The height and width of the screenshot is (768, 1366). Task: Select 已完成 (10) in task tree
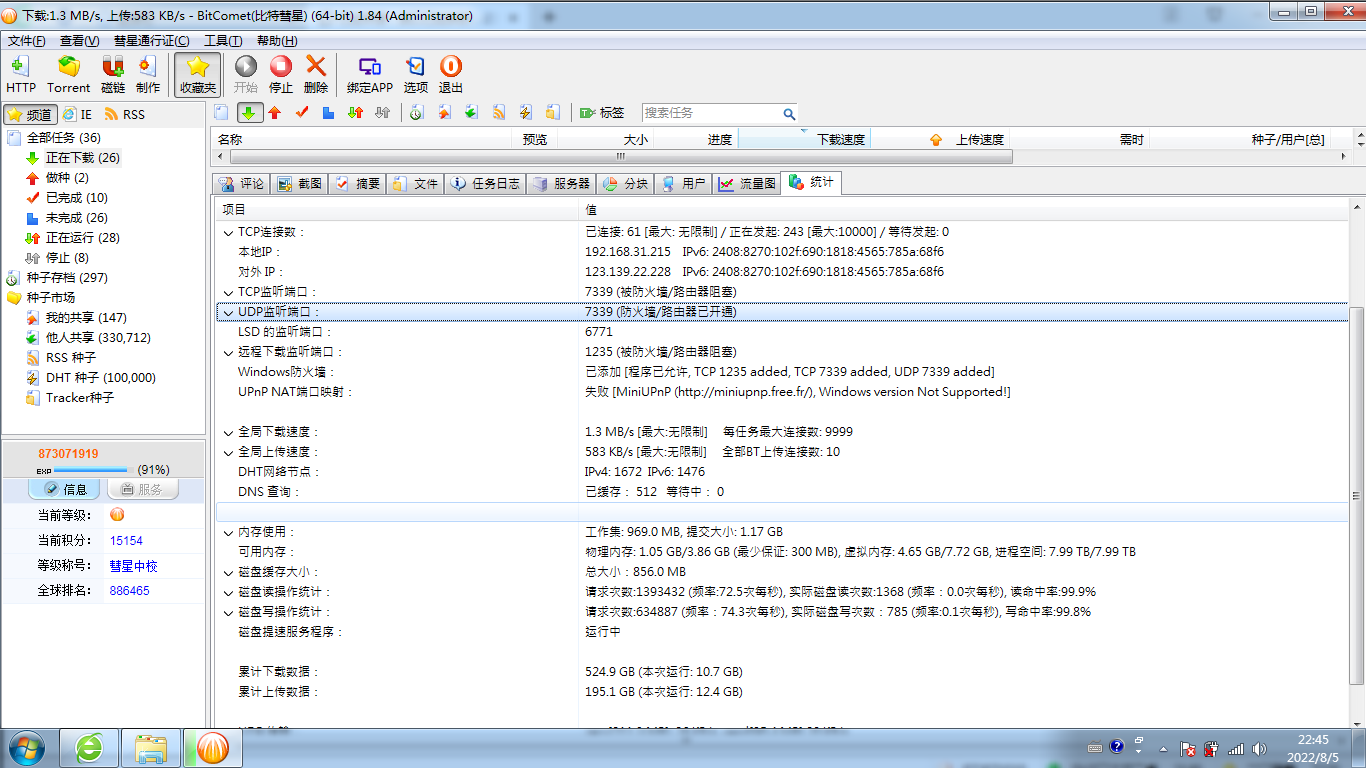(76, 198)
